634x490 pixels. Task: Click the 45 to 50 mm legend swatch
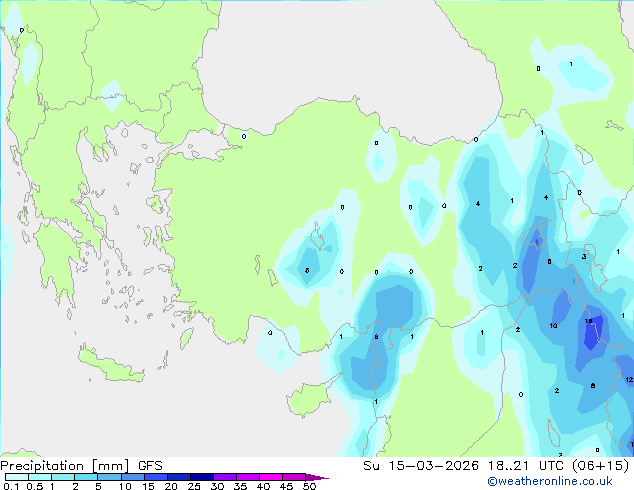294,477
